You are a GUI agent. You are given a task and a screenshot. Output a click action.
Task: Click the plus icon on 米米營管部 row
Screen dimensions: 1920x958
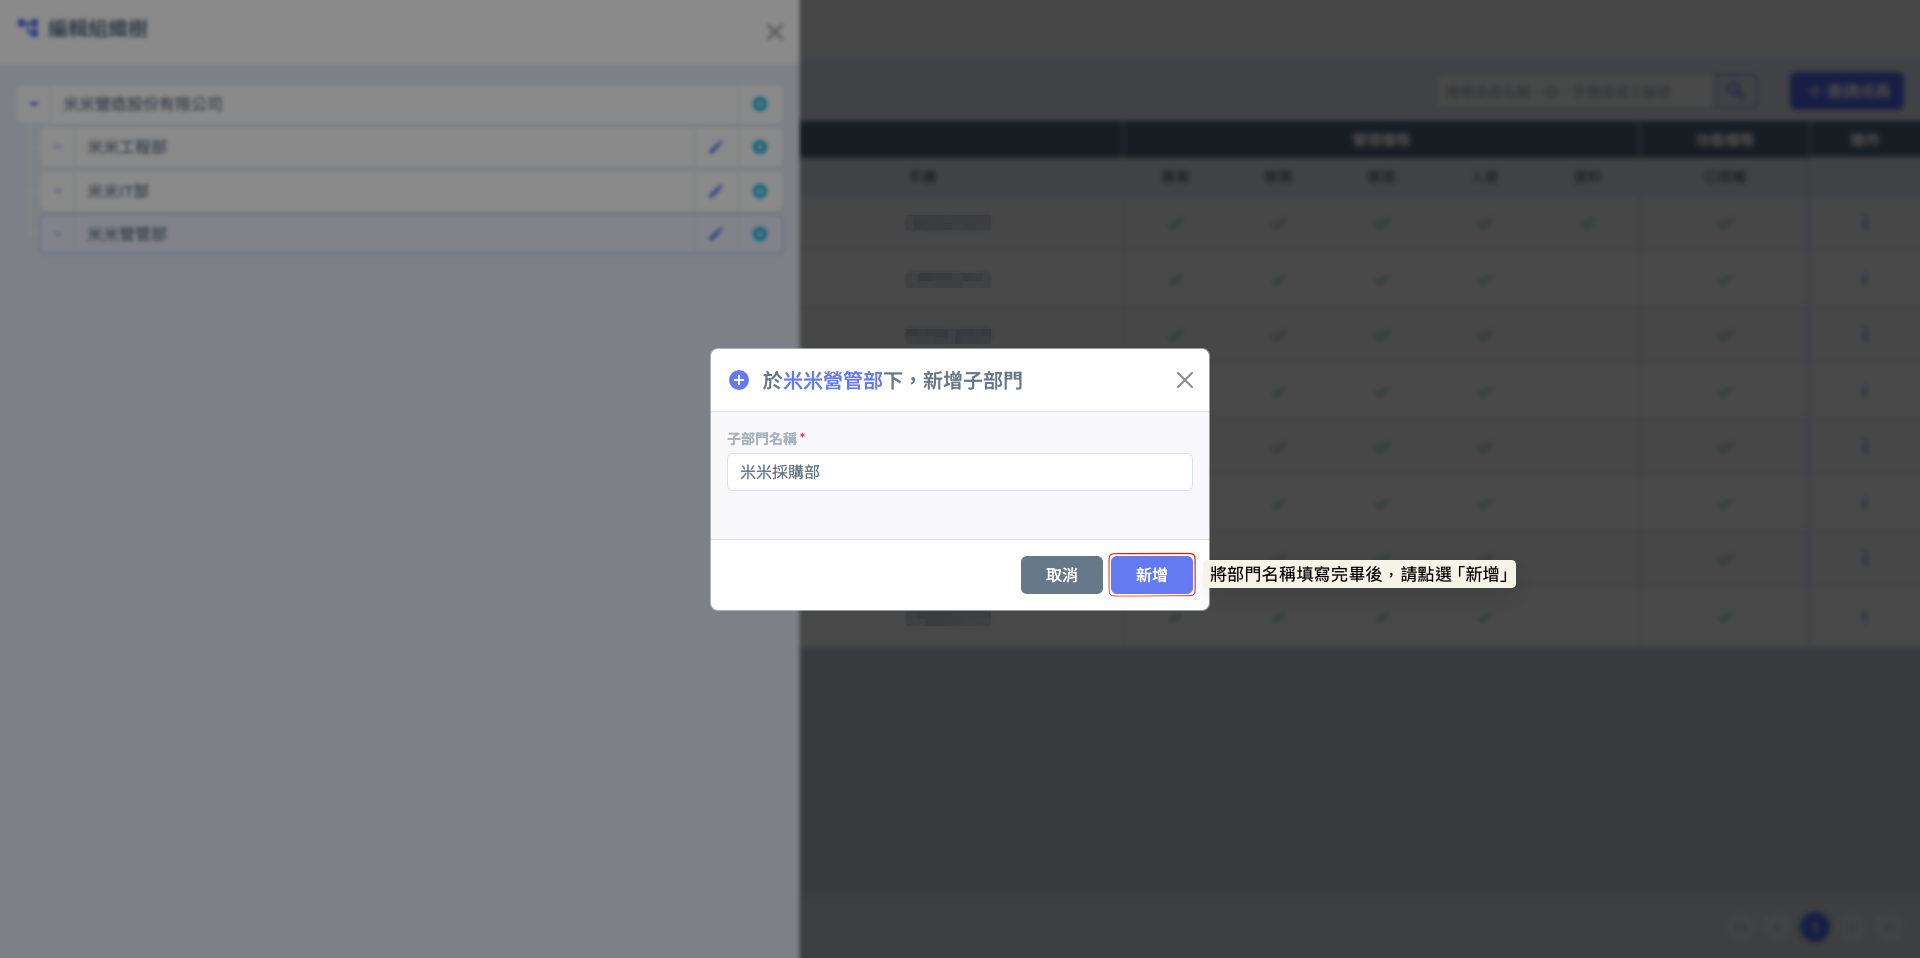760,234
